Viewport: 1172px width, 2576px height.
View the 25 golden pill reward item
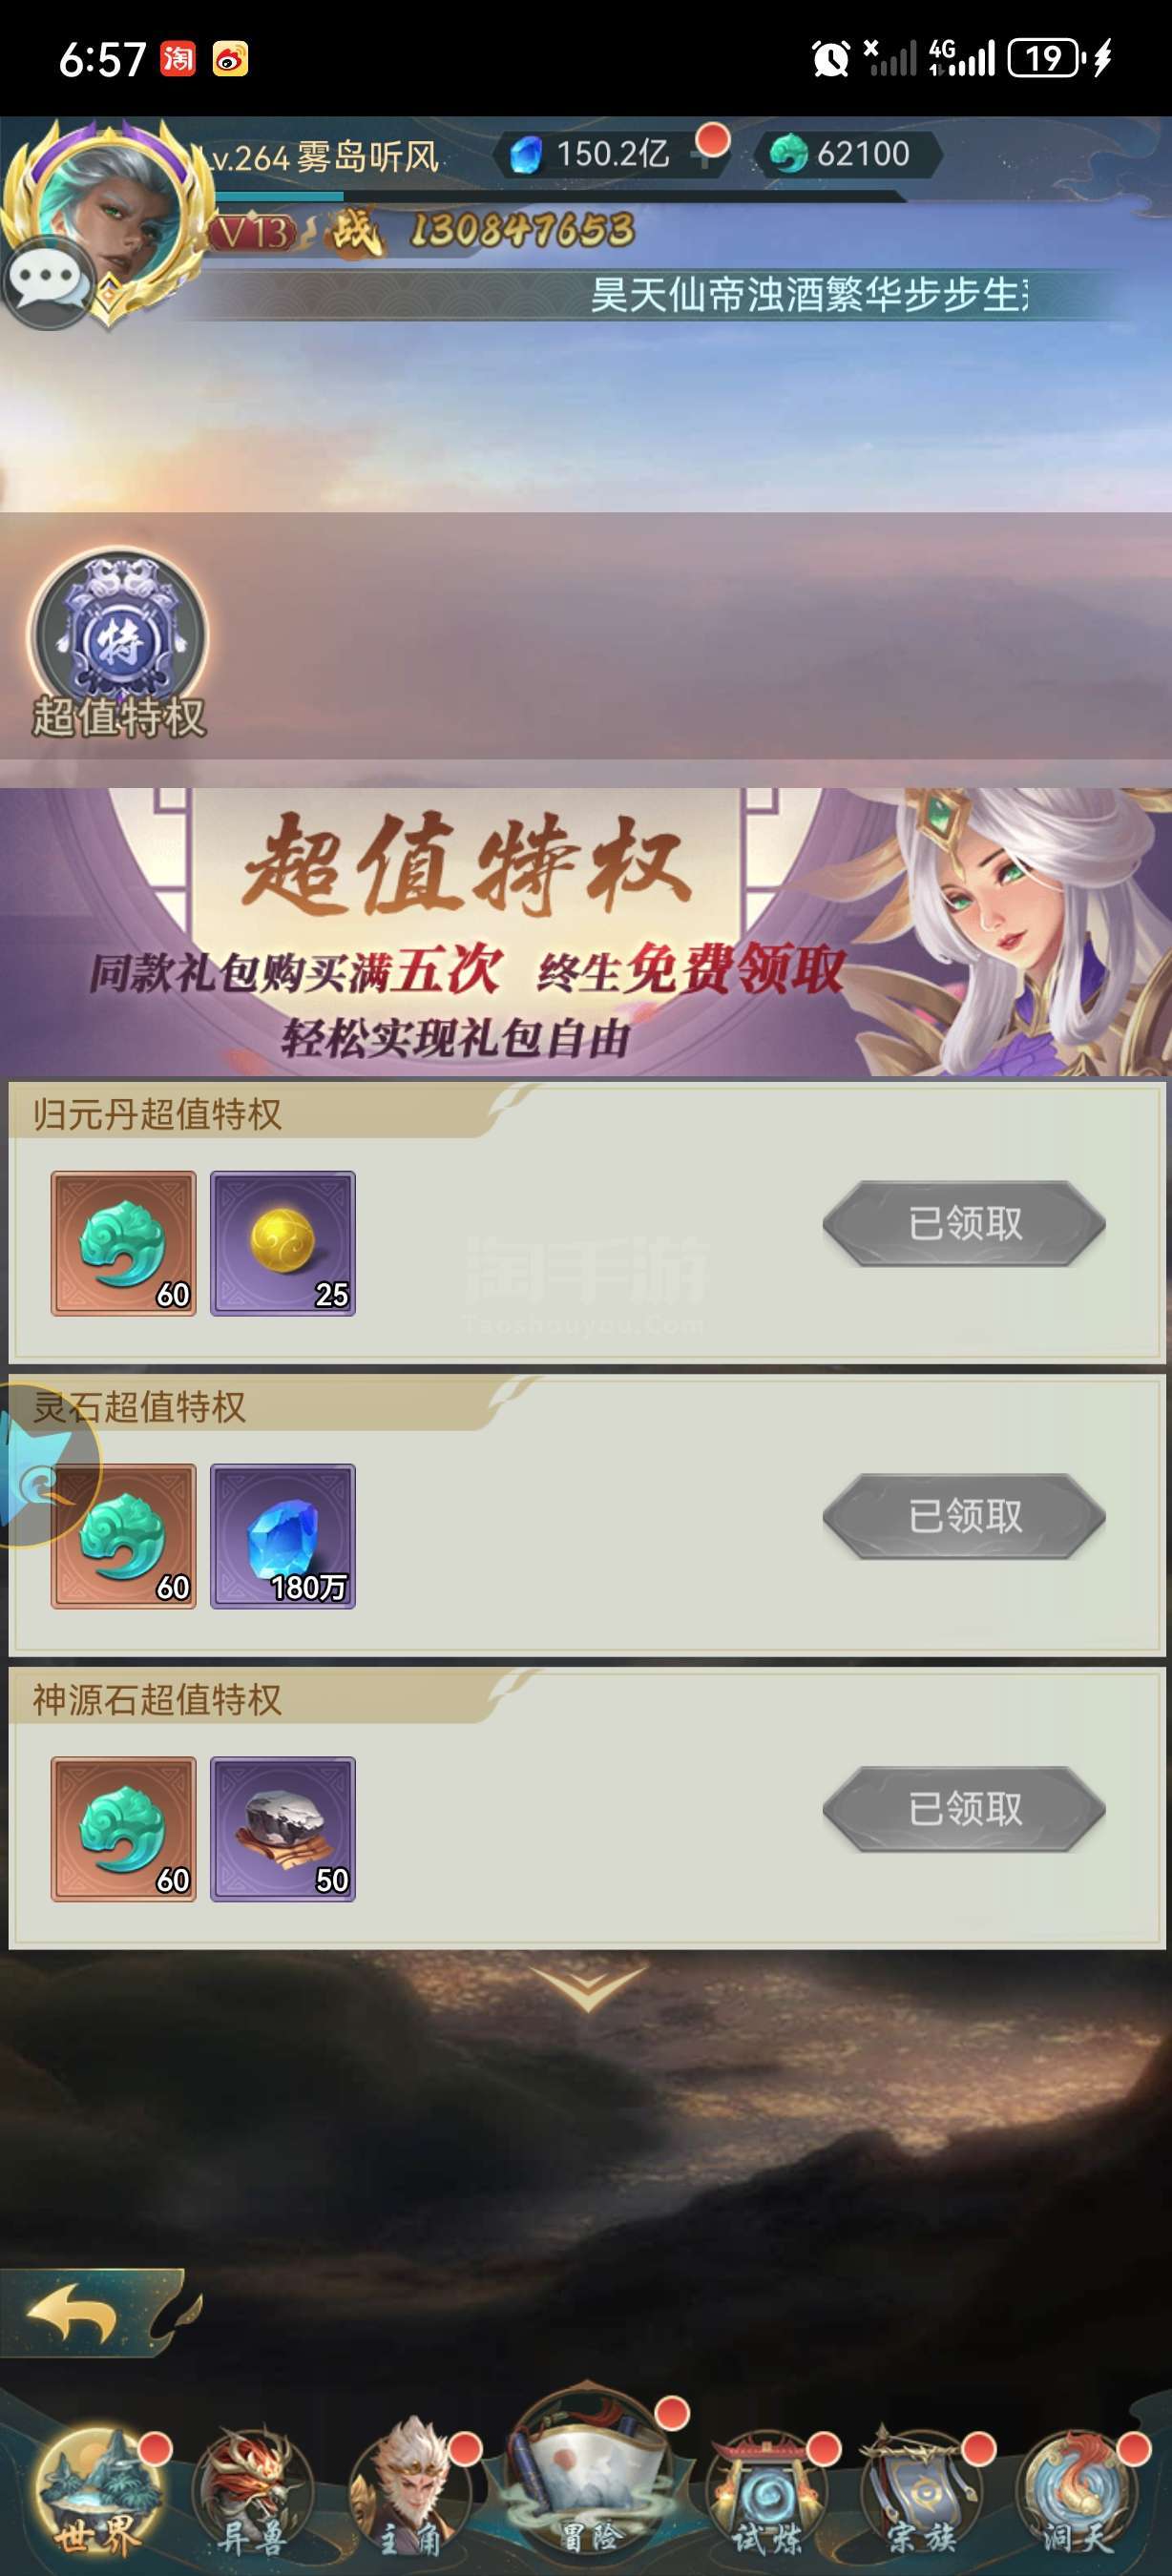point(283,1243)
